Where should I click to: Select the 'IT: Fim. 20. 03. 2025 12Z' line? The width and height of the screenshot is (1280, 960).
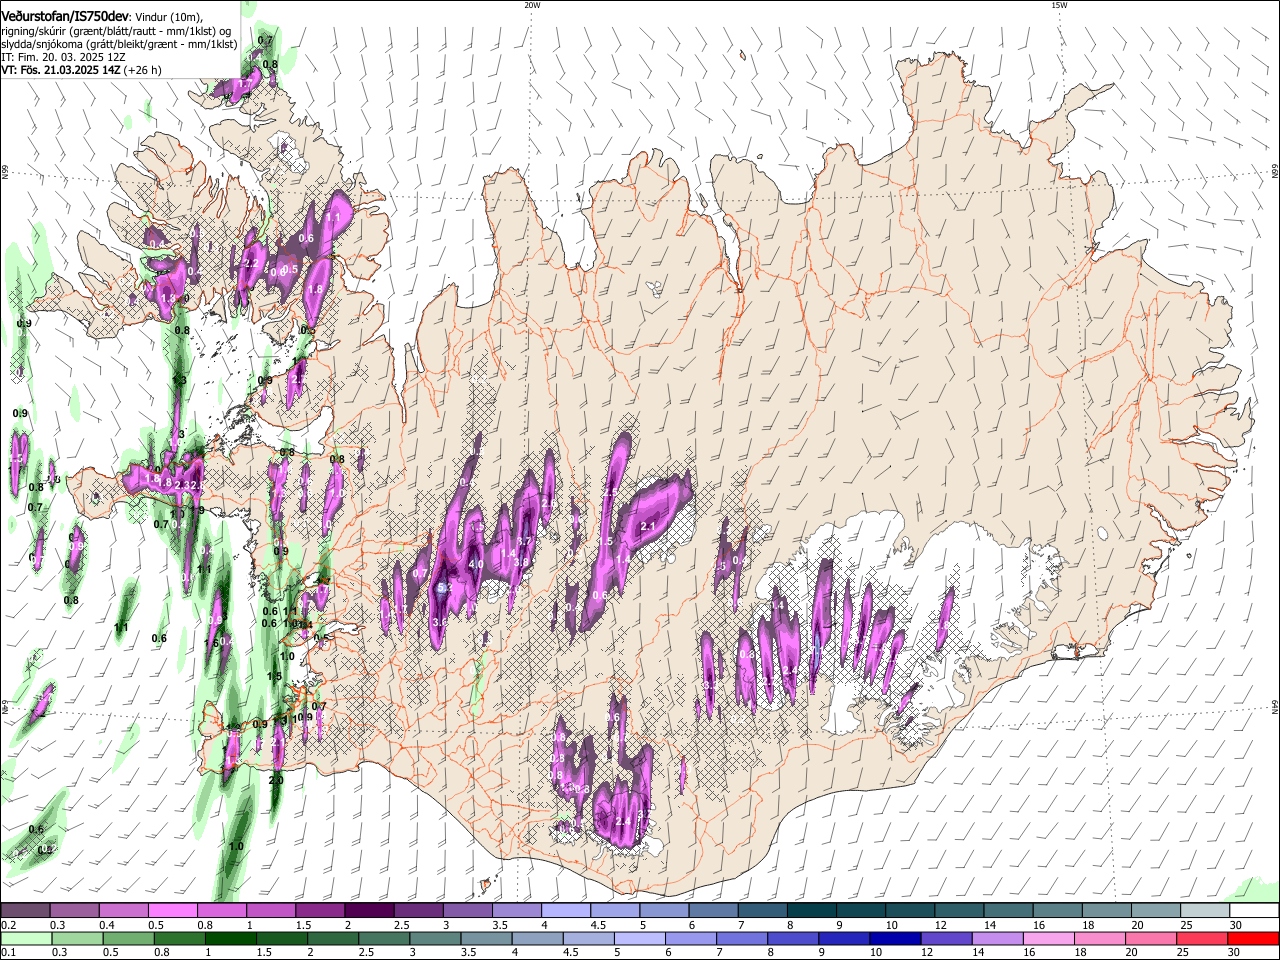click(63, 57)
